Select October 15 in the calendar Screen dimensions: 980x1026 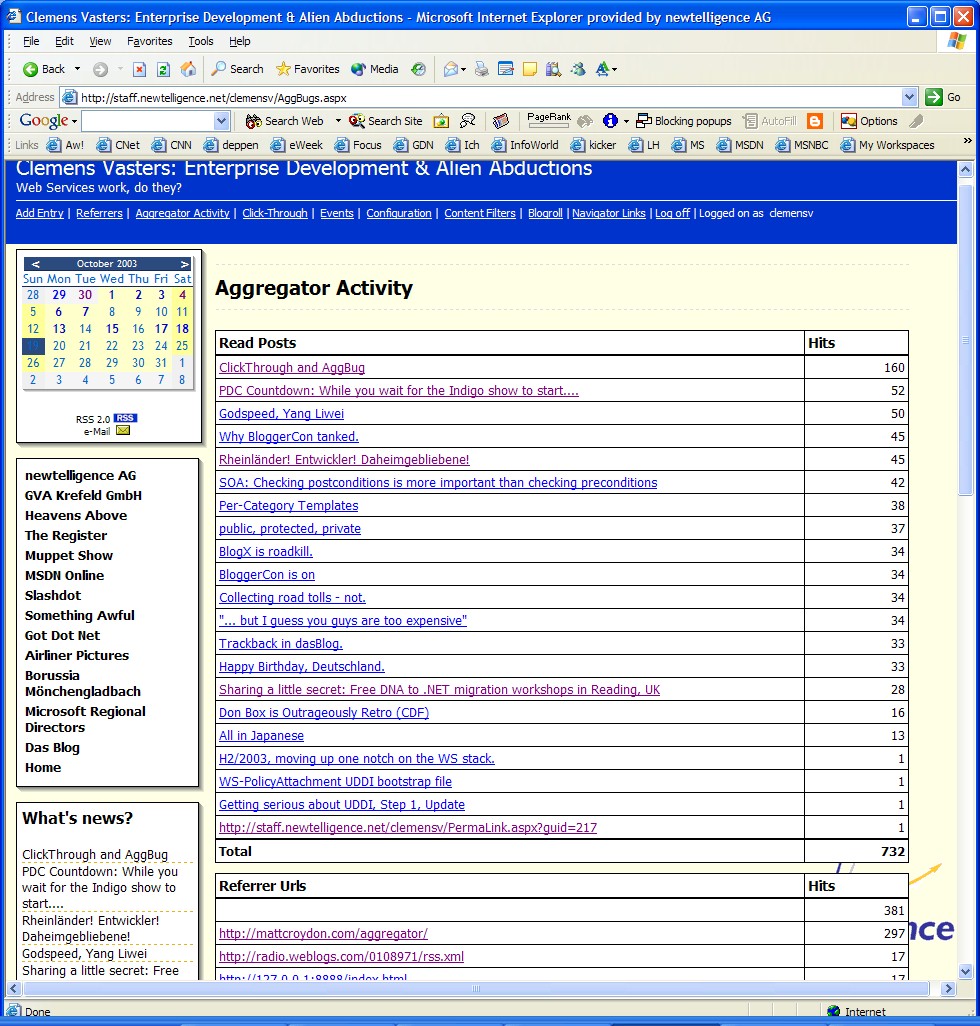click(x=112, y=328)
